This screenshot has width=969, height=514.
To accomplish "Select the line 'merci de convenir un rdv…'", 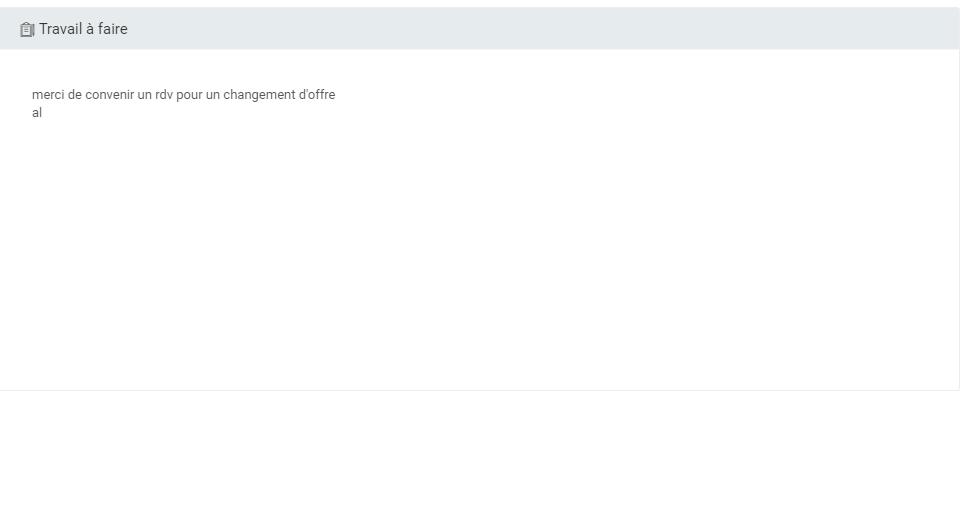I will pyautogui.click(x=183, y=95).
